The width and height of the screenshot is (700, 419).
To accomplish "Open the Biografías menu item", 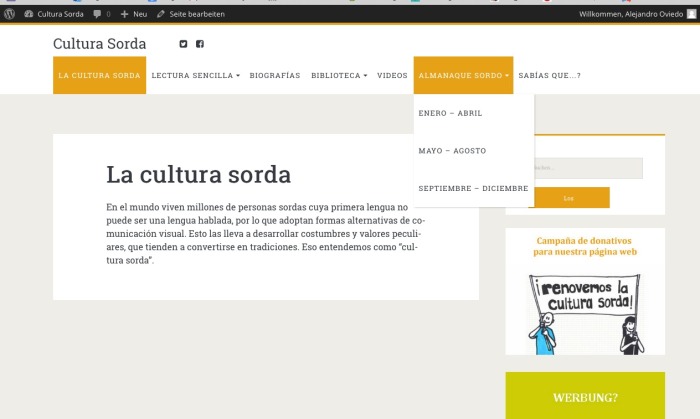I will click(275, 75).
